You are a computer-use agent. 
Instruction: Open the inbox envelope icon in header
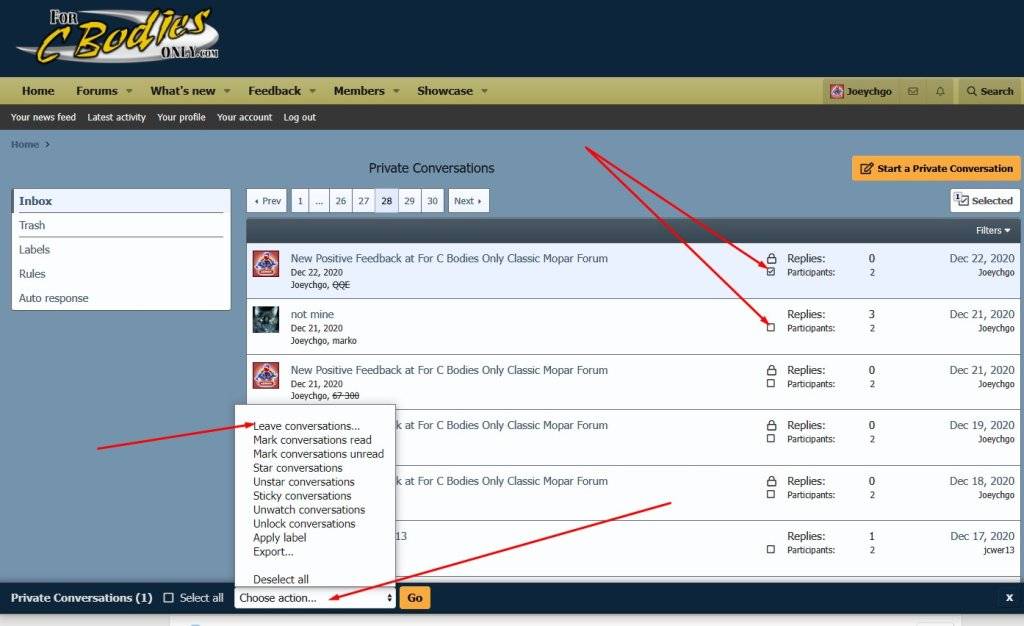912,91
